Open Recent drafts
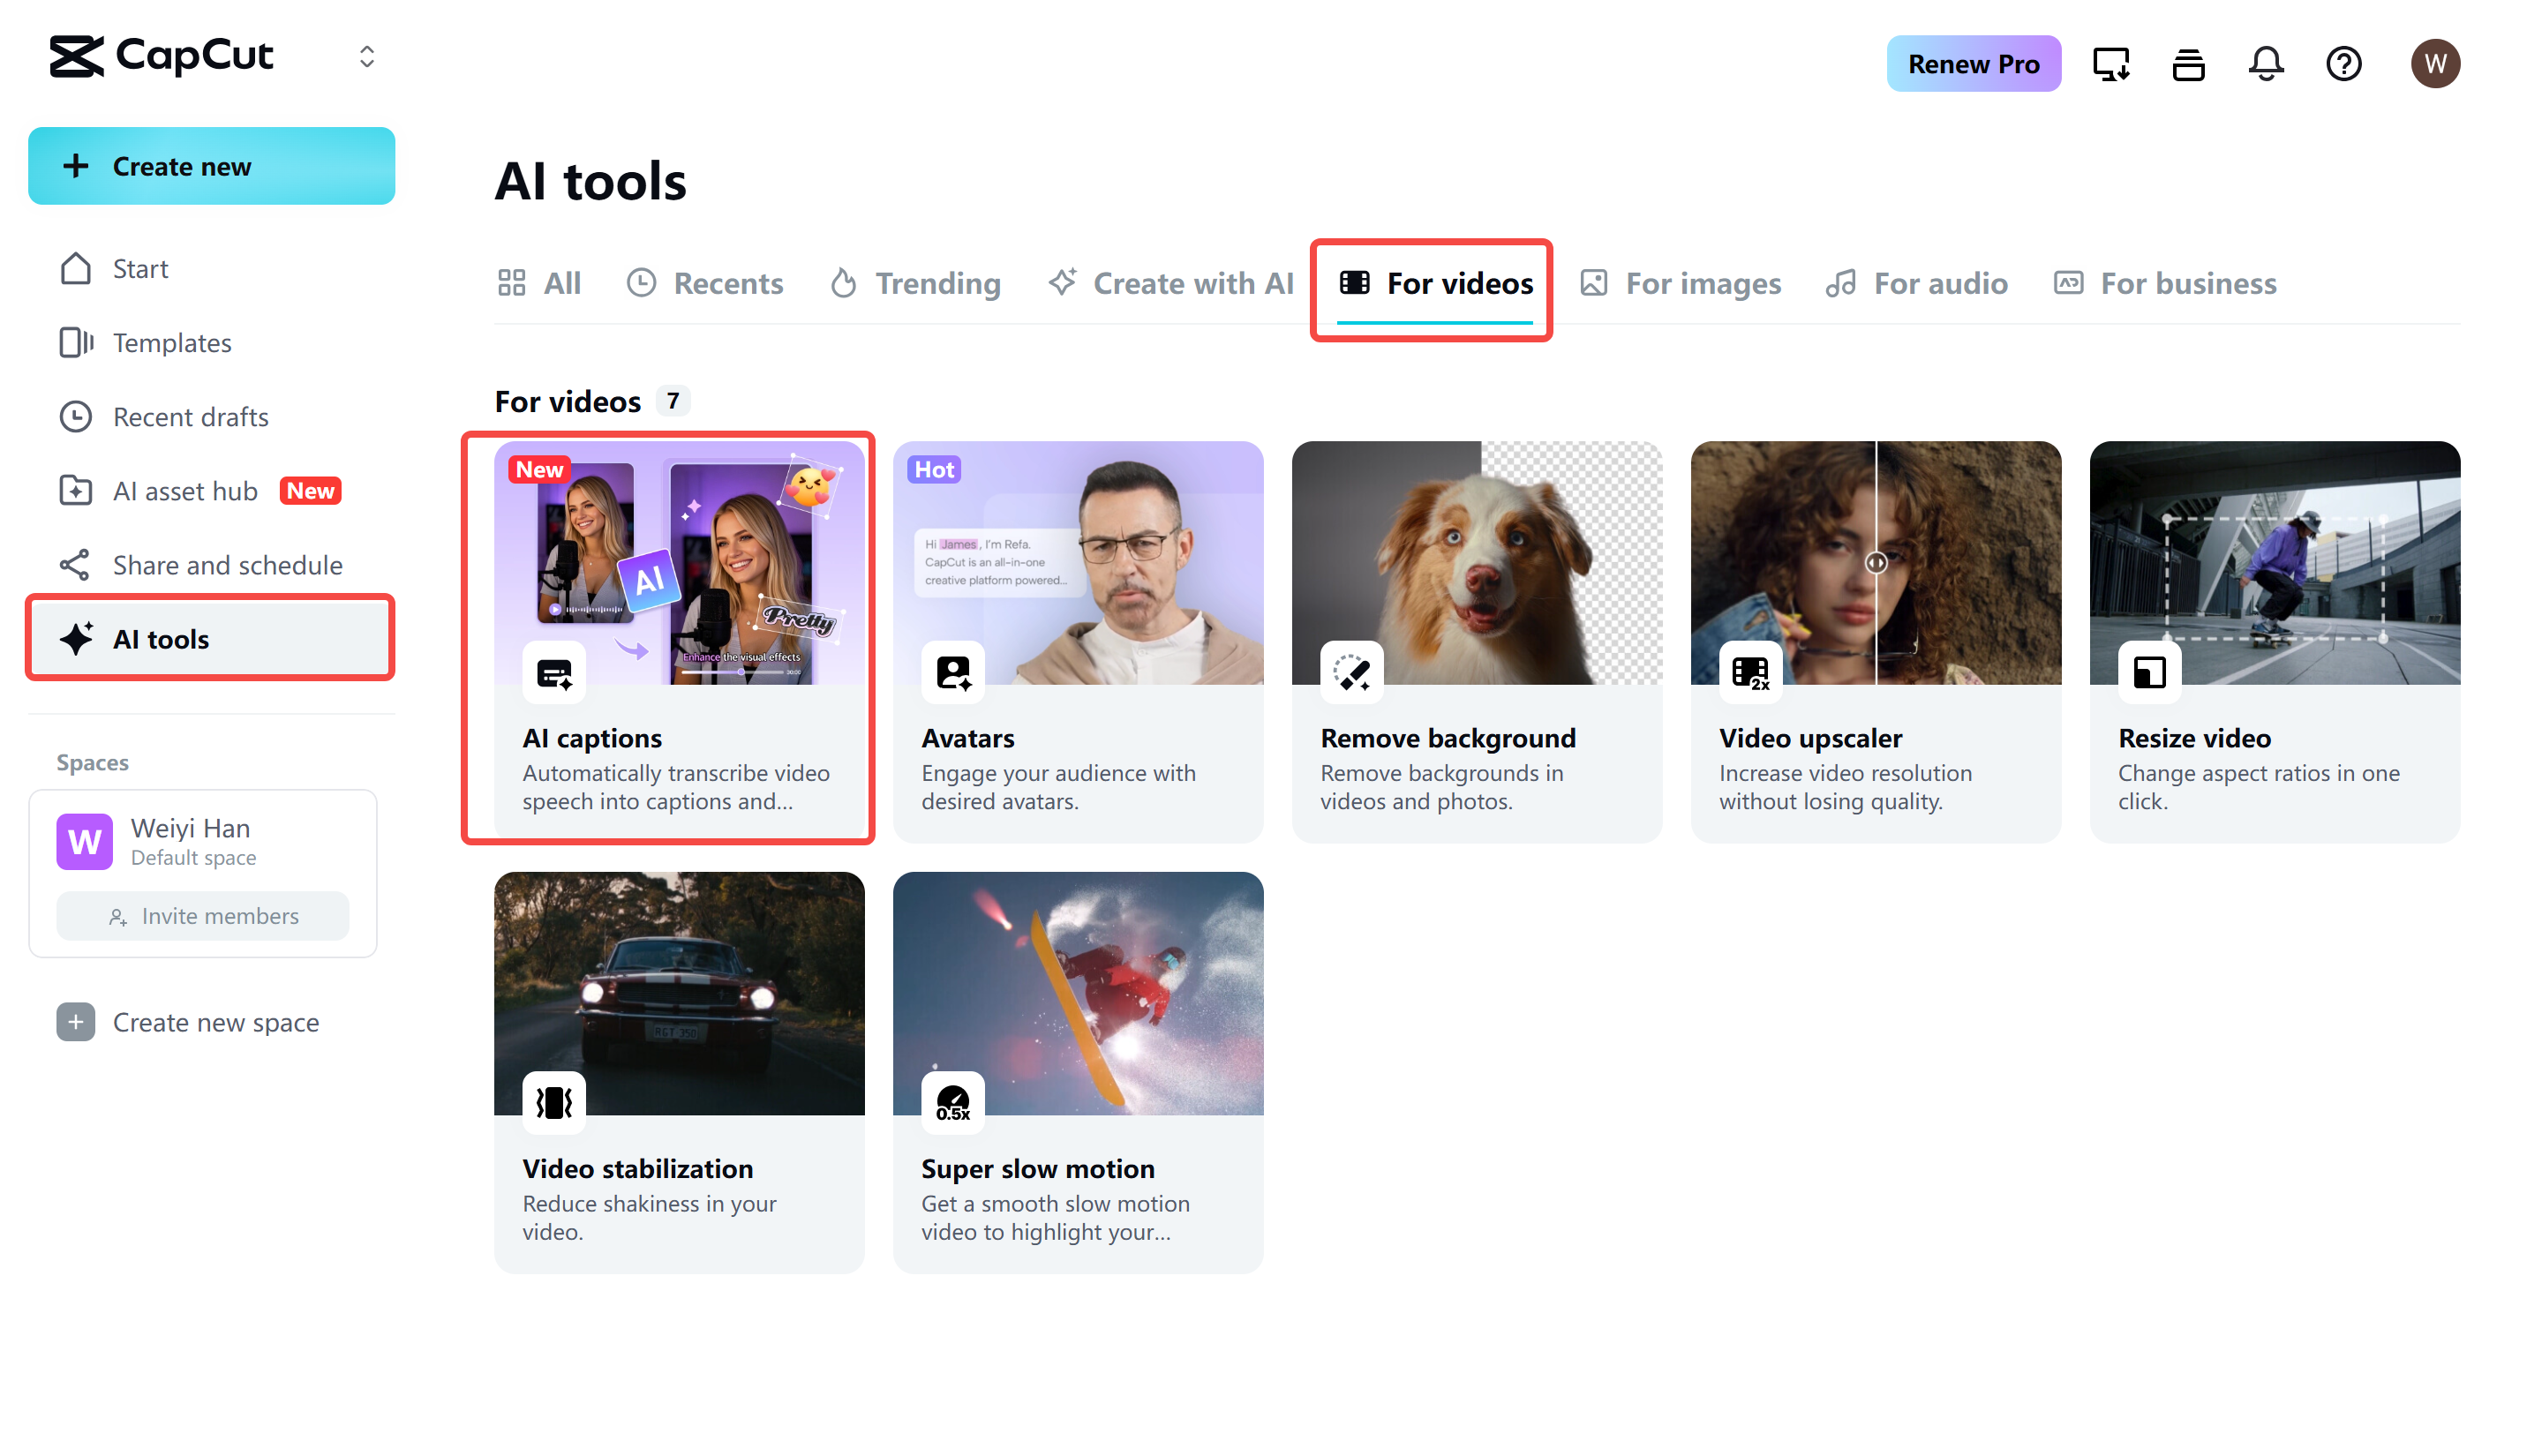This screenshot has height=1456, width=2542. (x=190, y=416)
